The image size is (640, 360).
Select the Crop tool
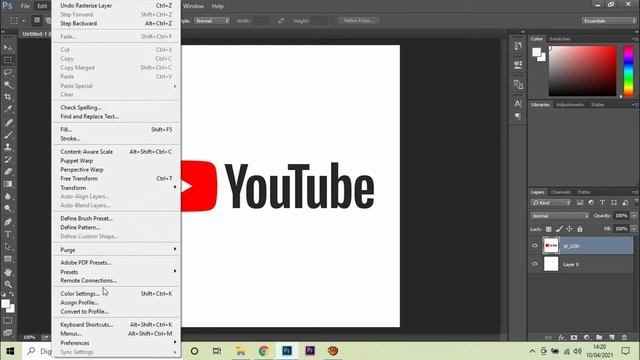click(x=8, y=97)
